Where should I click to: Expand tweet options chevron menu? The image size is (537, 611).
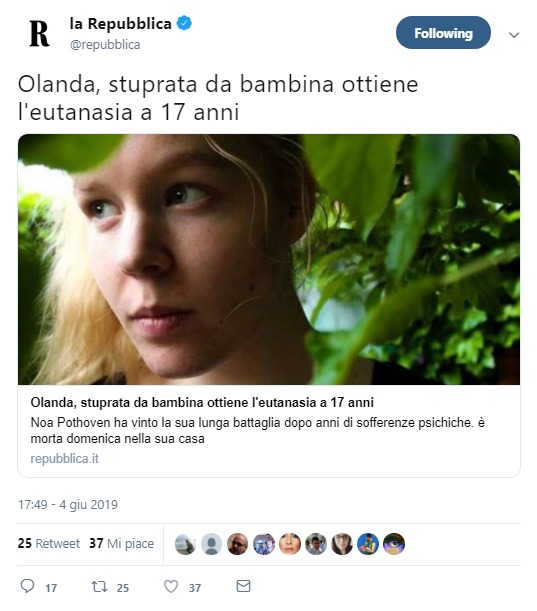(x=514, y=35)
